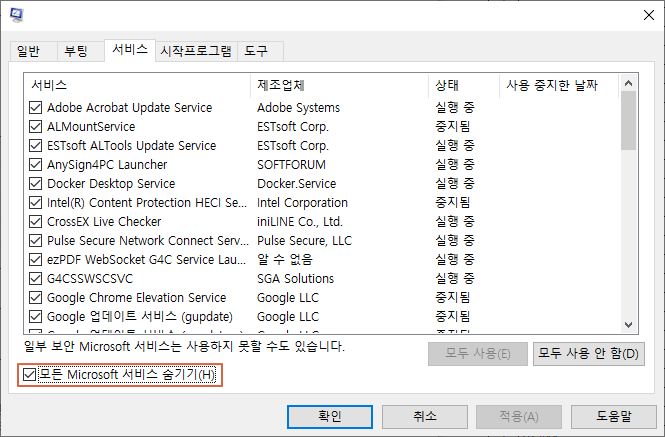Viewport: 665px width, 437px height.
Task: Click the scrollbar down arrow
Action: [629, 325]
